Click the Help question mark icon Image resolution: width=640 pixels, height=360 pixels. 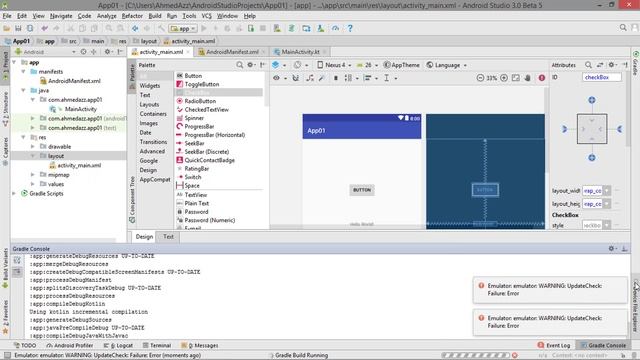(350, 28)
